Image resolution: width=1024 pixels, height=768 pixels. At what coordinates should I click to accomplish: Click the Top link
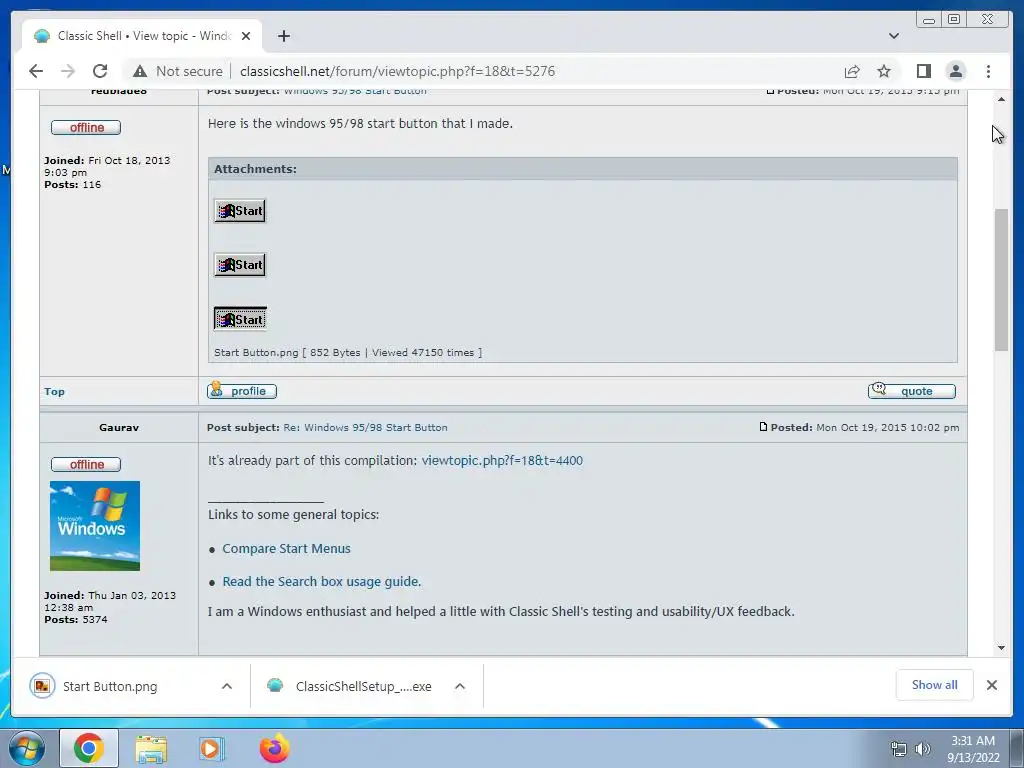tap(54, 391)
